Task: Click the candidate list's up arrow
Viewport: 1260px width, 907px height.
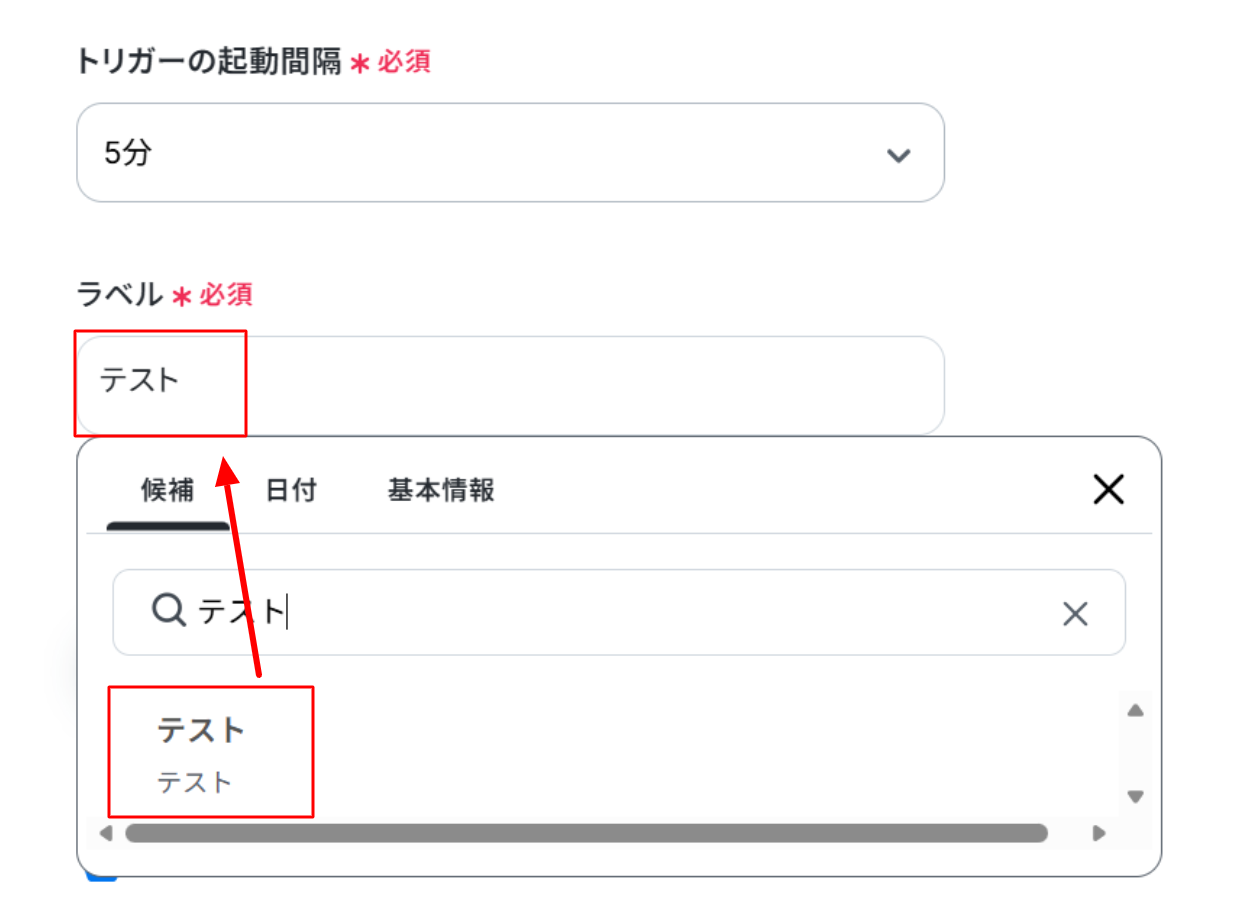Action: pyautogui.click(x=1135, y=711)
